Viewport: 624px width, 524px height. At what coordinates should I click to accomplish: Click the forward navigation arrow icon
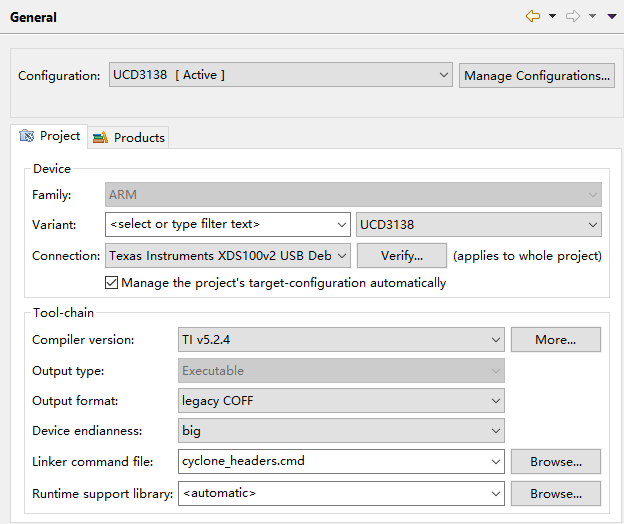[x=573, y=16]
